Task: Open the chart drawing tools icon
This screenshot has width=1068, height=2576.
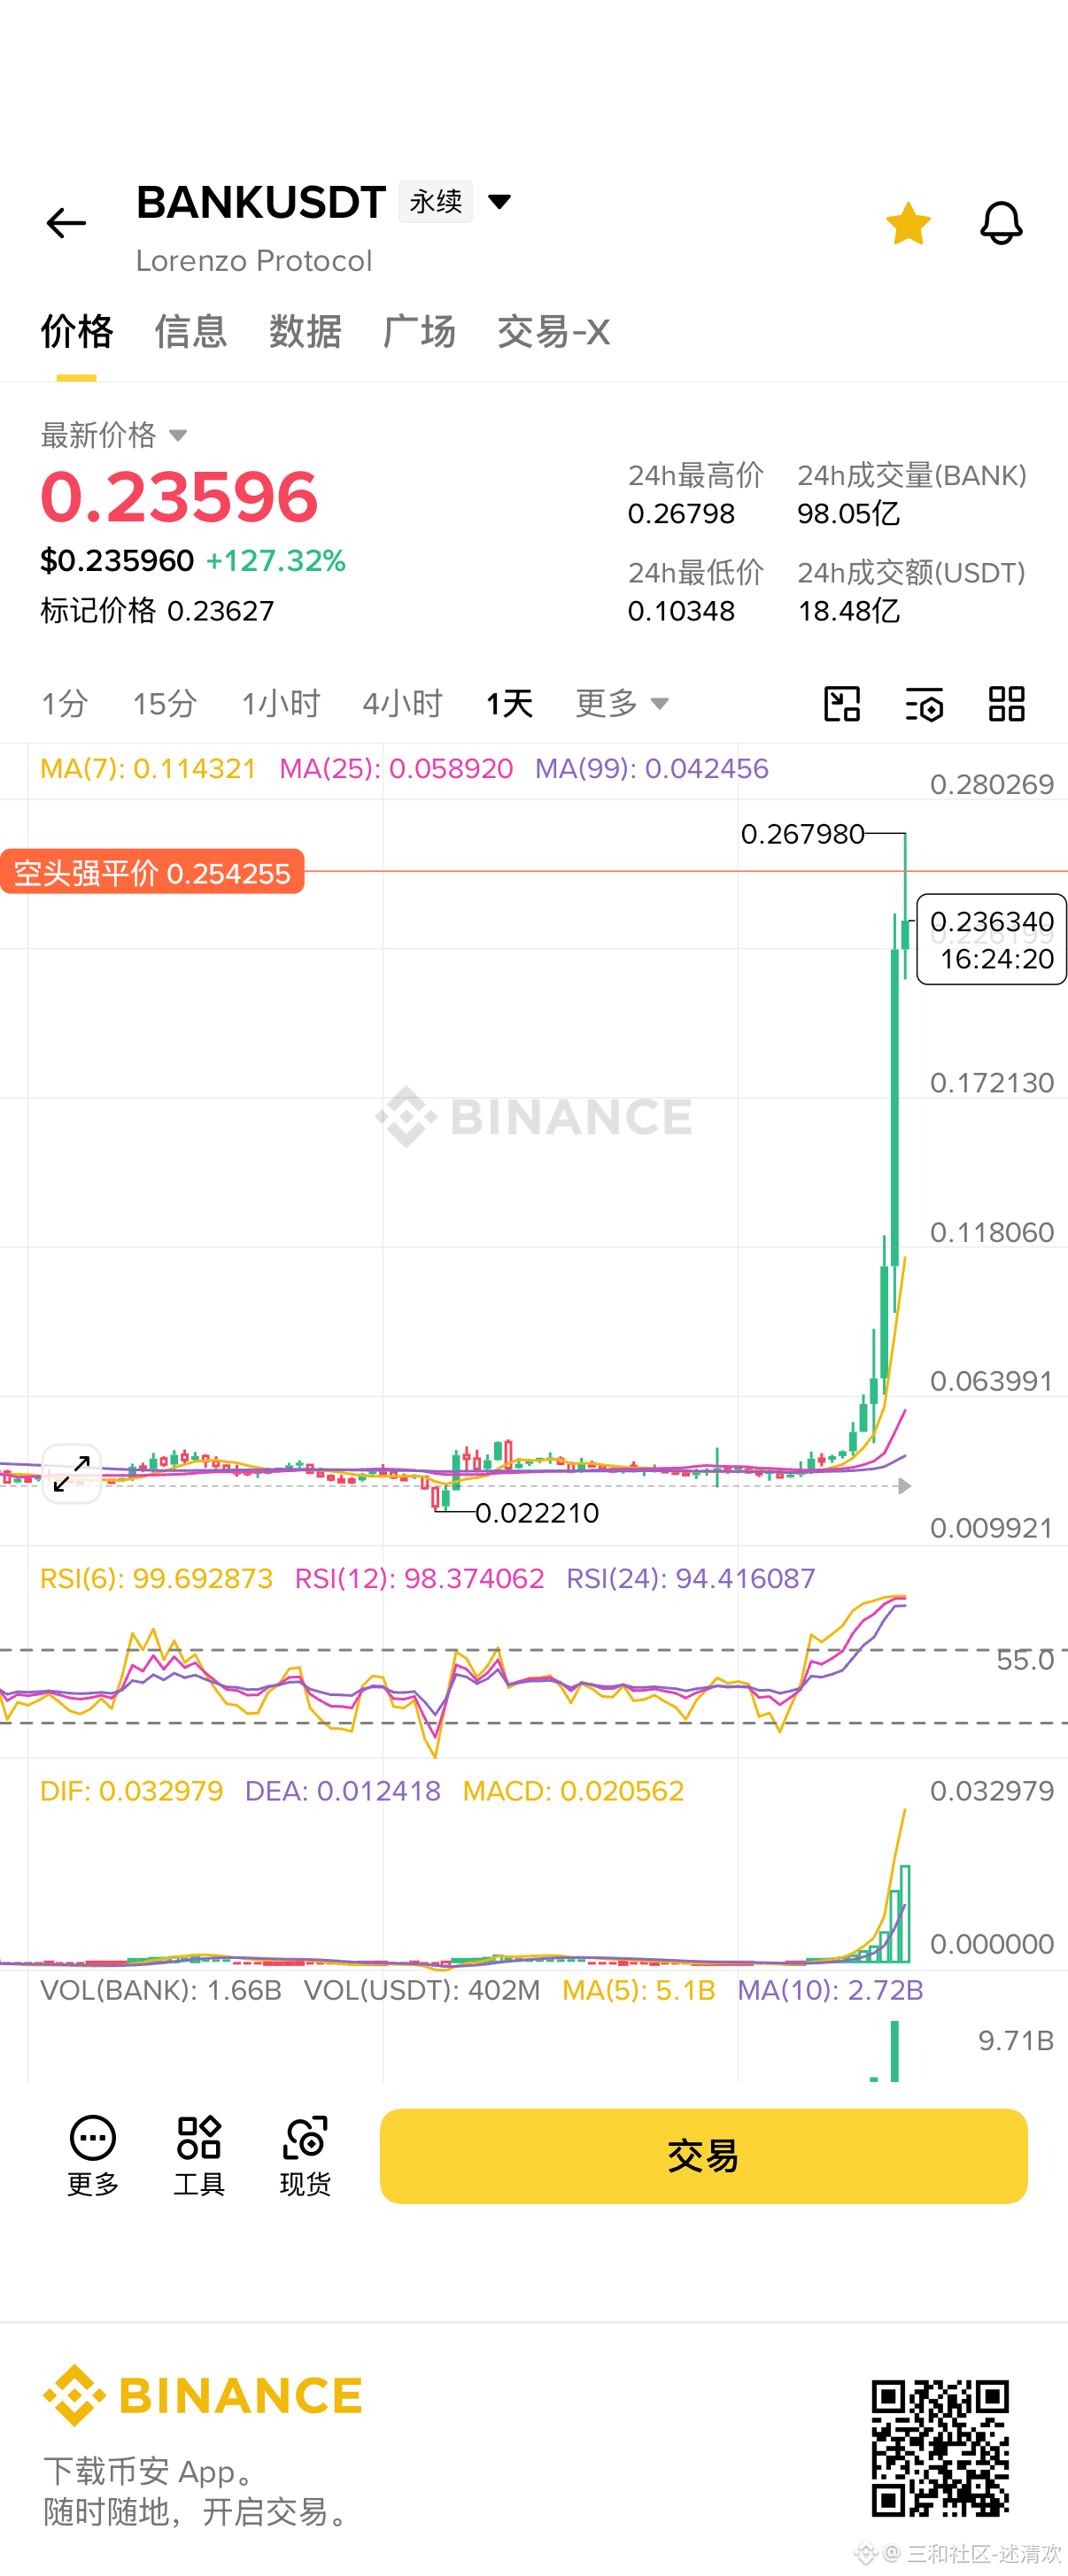Action: tap(842, 704)
